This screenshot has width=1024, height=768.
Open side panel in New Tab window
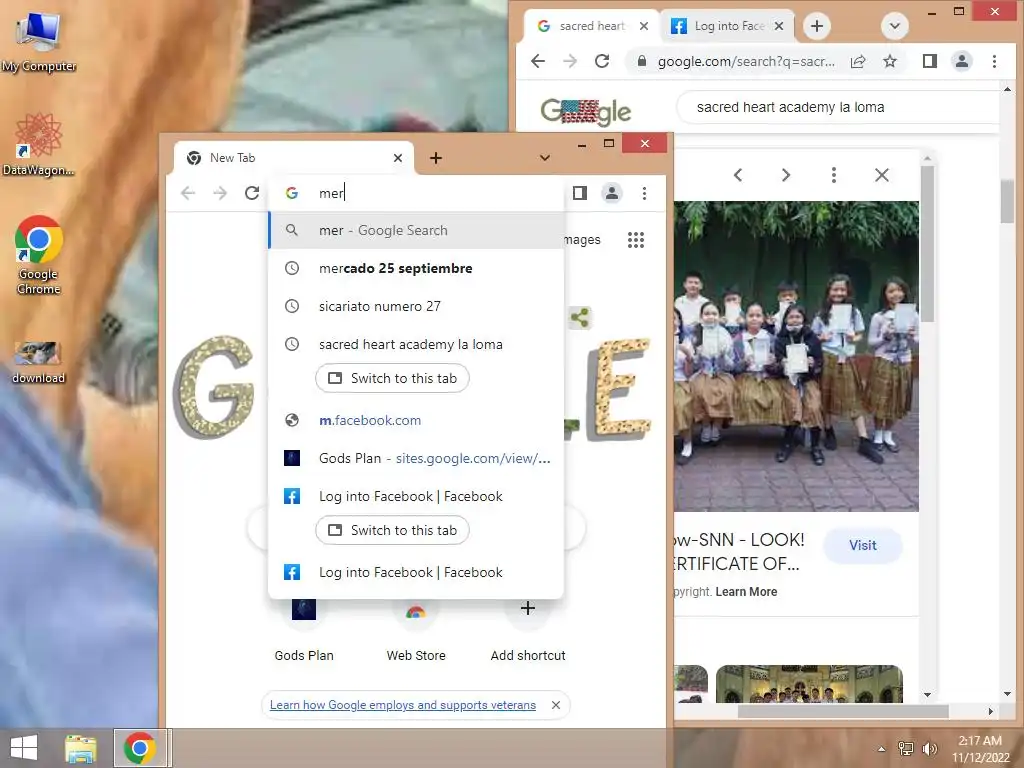580,193
